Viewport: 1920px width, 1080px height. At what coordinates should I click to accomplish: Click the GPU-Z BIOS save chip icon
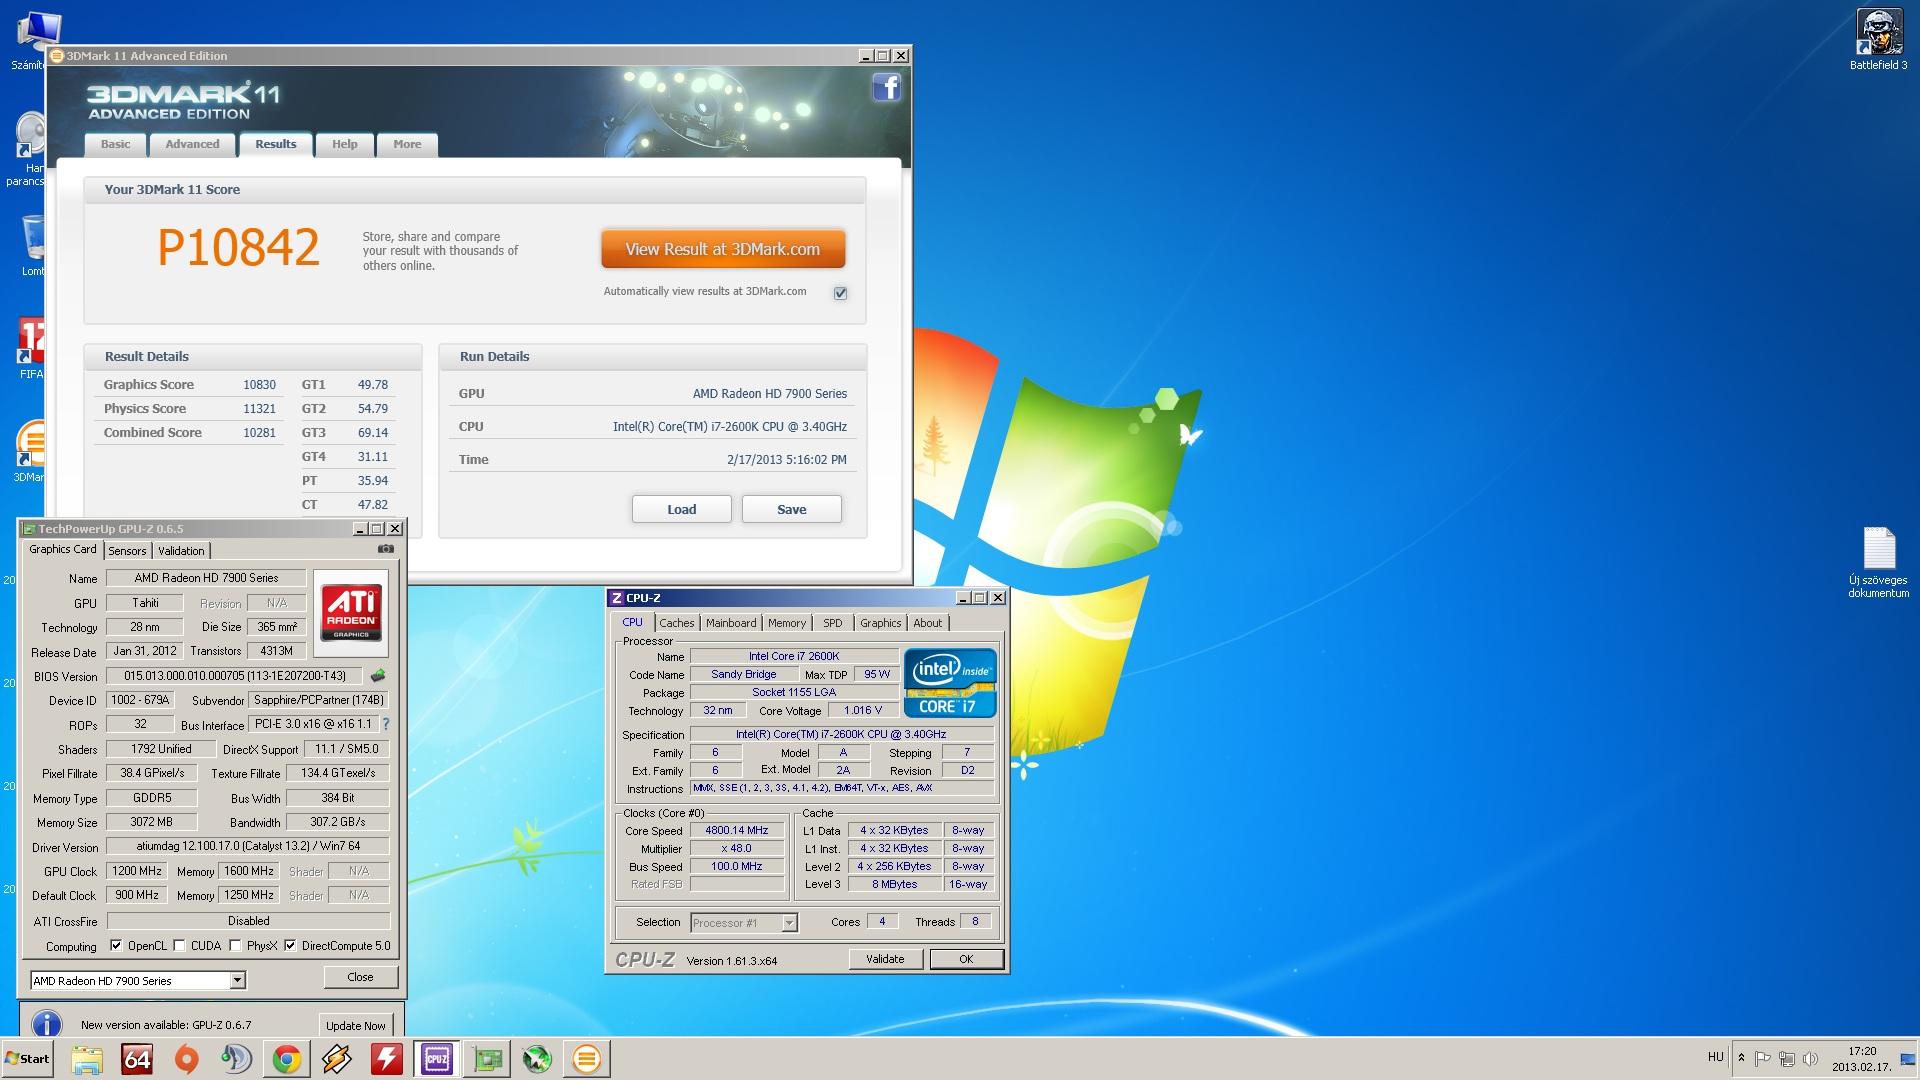(378, 676)
